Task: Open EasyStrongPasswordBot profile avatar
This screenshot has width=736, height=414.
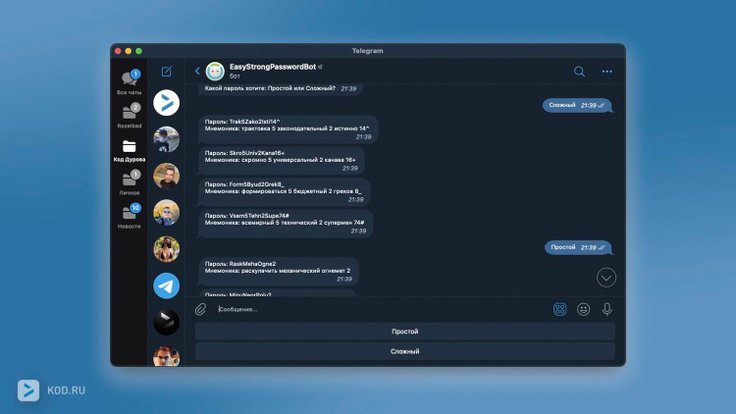Action: (x=215, y=71)
